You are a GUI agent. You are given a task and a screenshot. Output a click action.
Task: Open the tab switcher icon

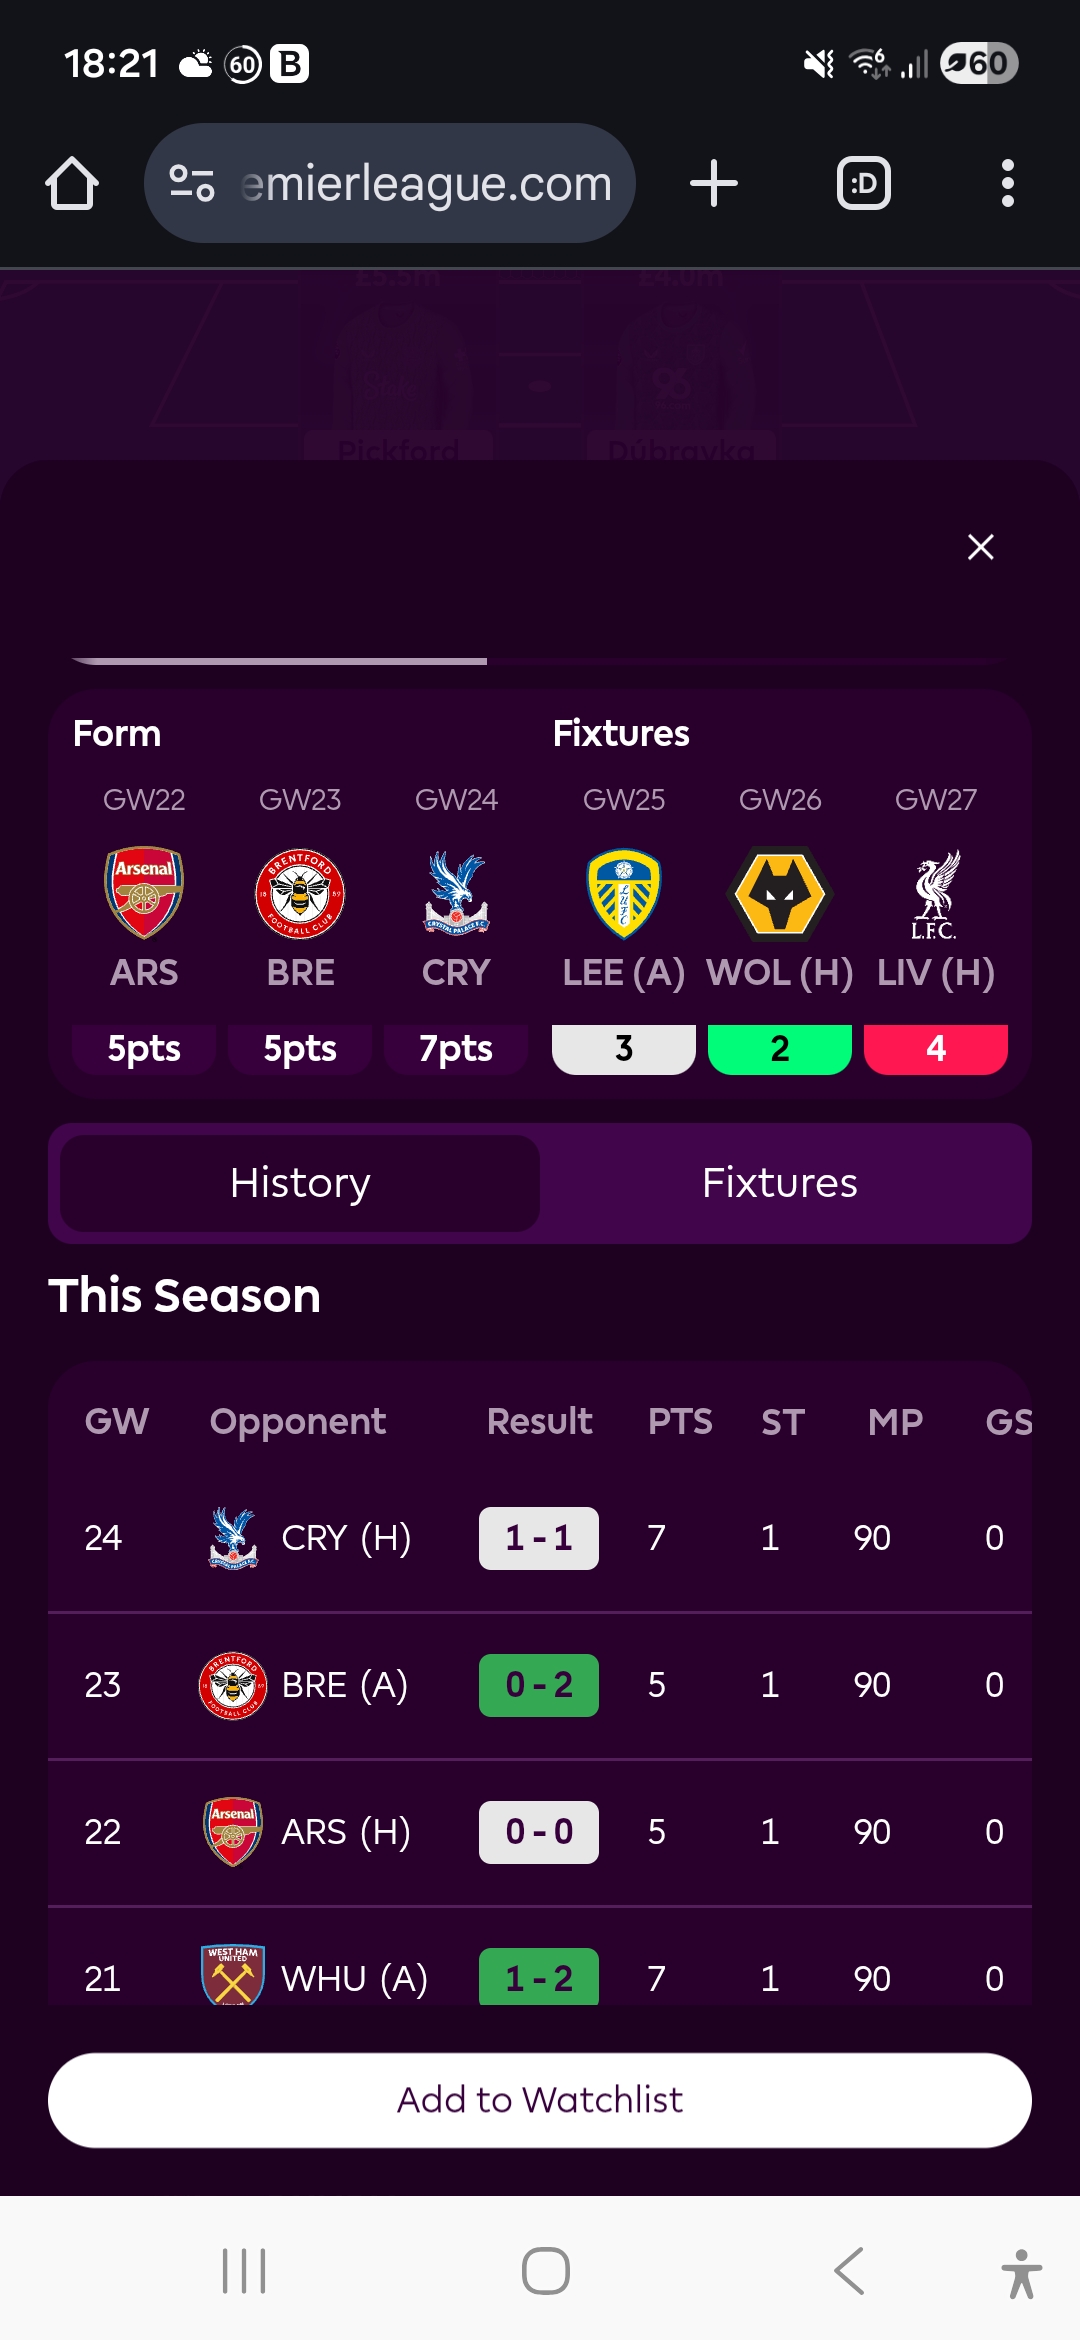[863, 184]
